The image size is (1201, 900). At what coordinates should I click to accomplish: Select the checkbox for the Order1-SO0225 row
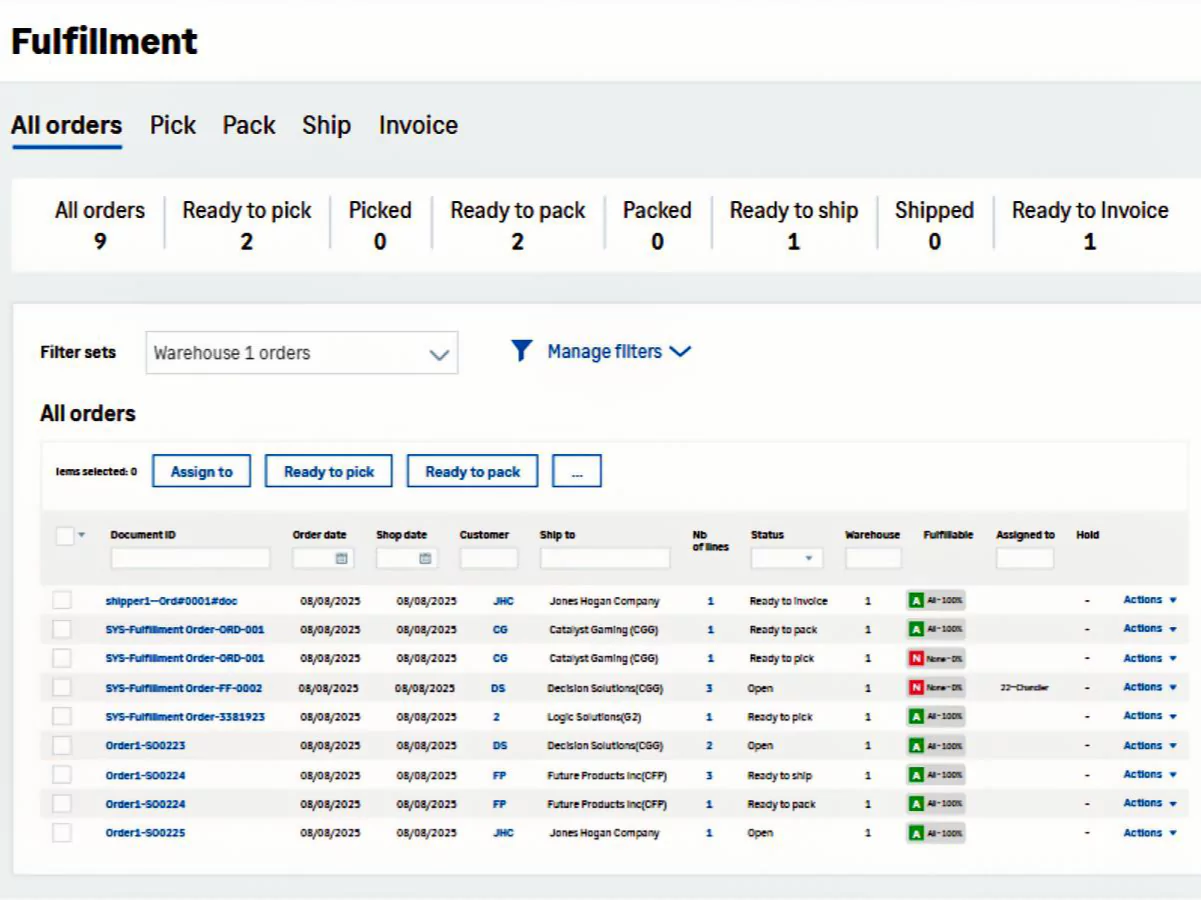click(x=62, y=833)
